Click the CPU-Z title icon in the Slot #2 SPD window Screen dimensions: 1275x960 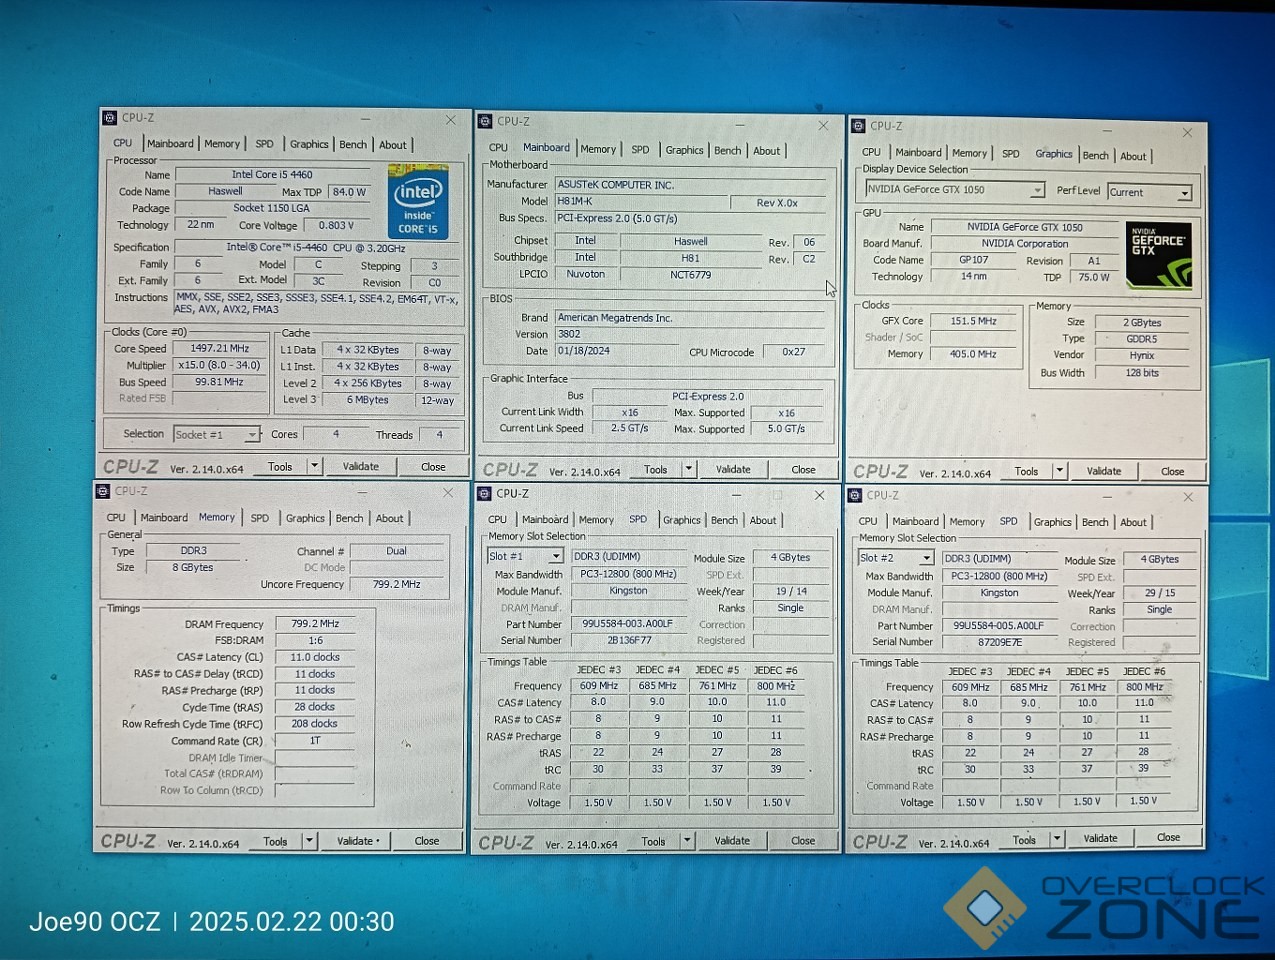pos(855,496)
